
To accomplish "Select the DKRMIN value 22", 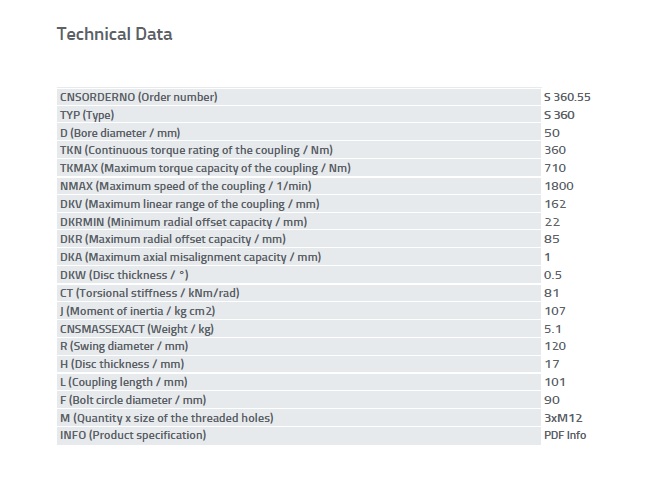I will click(552, 222).
